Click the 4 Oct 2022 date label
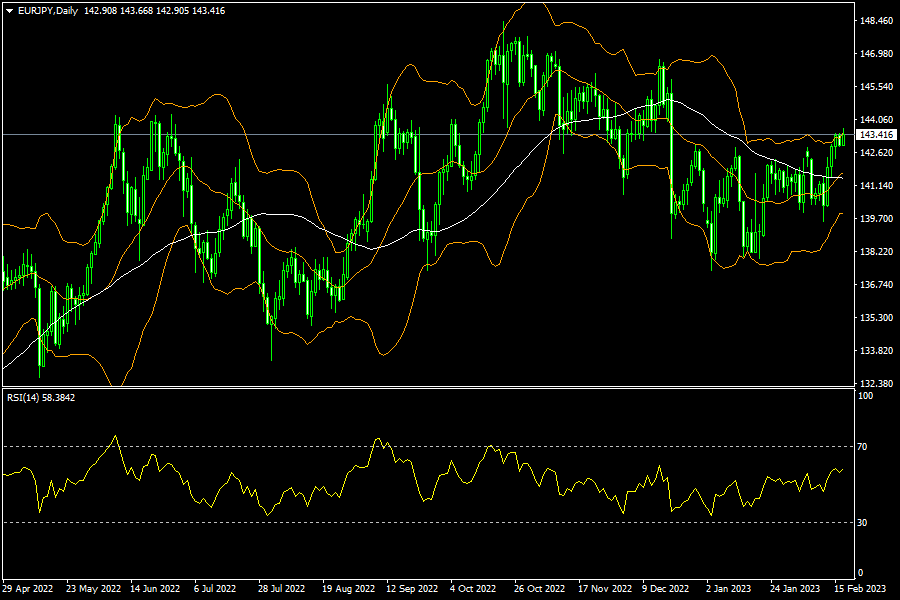This screenshot has height=600, width=900. (473, 589)
